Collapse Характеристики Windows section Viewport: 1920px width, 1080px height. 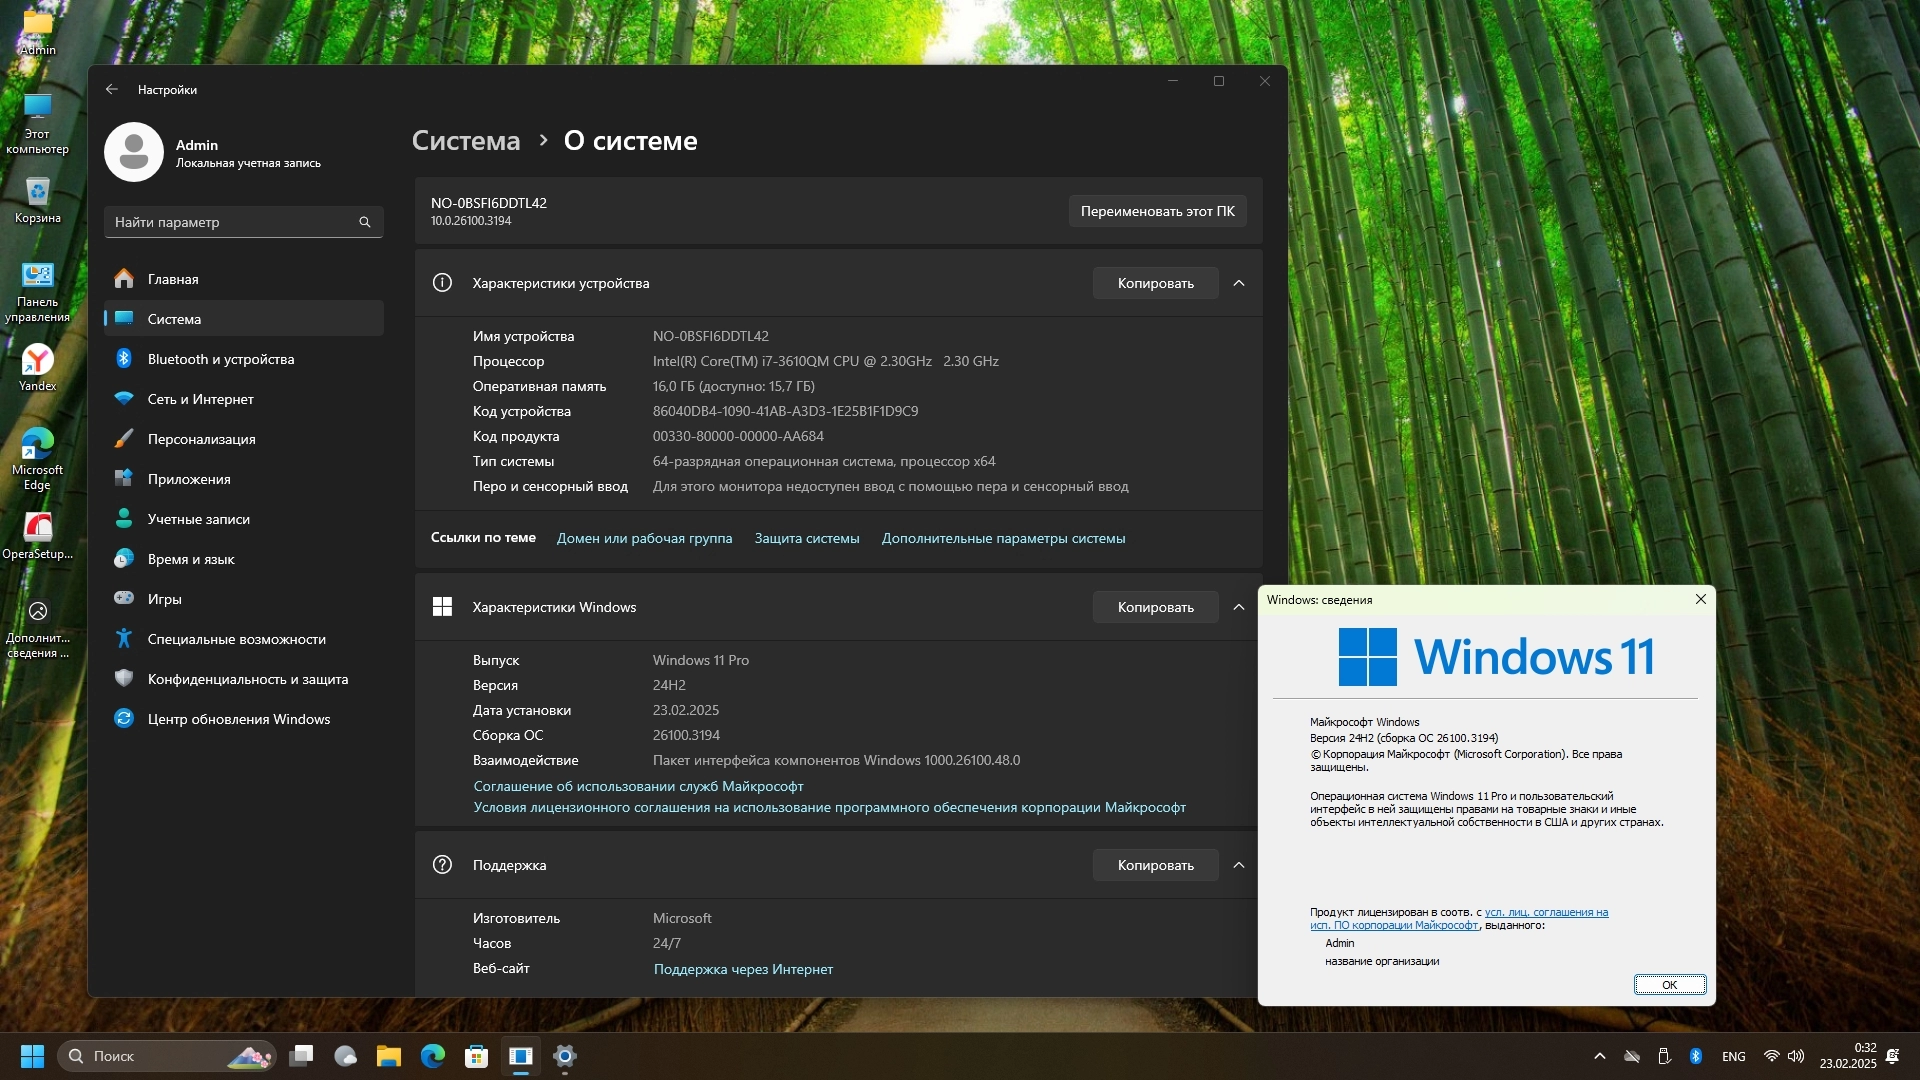click(1239, 607)
